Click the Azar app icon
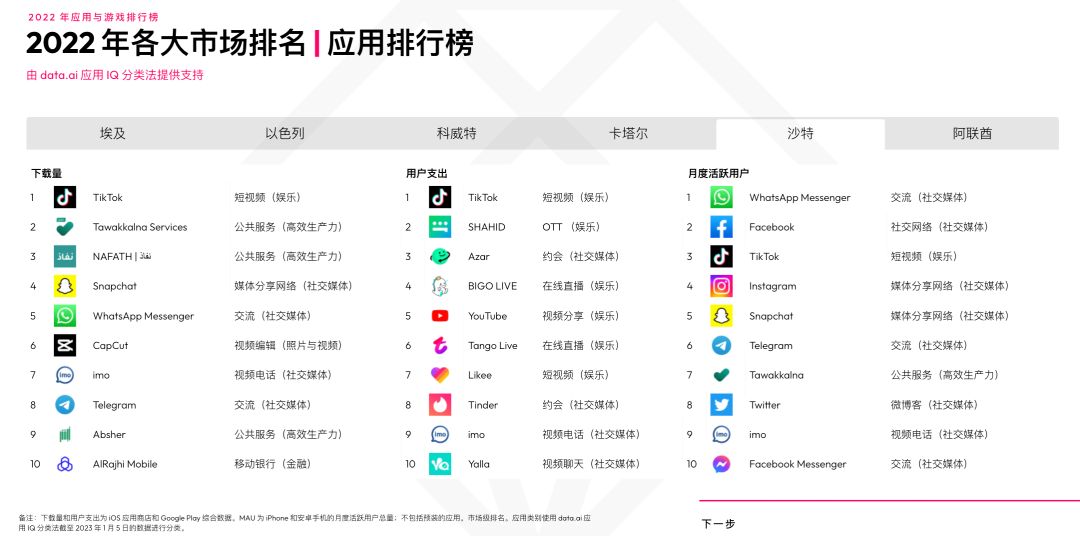 click(440, 256)
